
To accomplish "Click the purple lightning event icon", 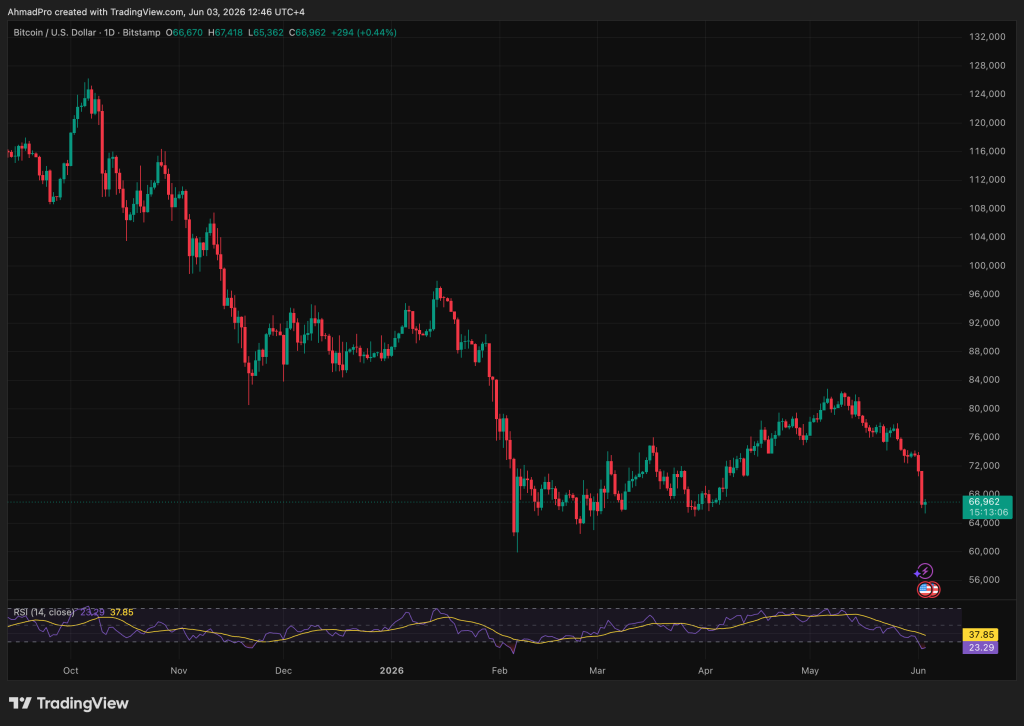I will click(924, 571).
